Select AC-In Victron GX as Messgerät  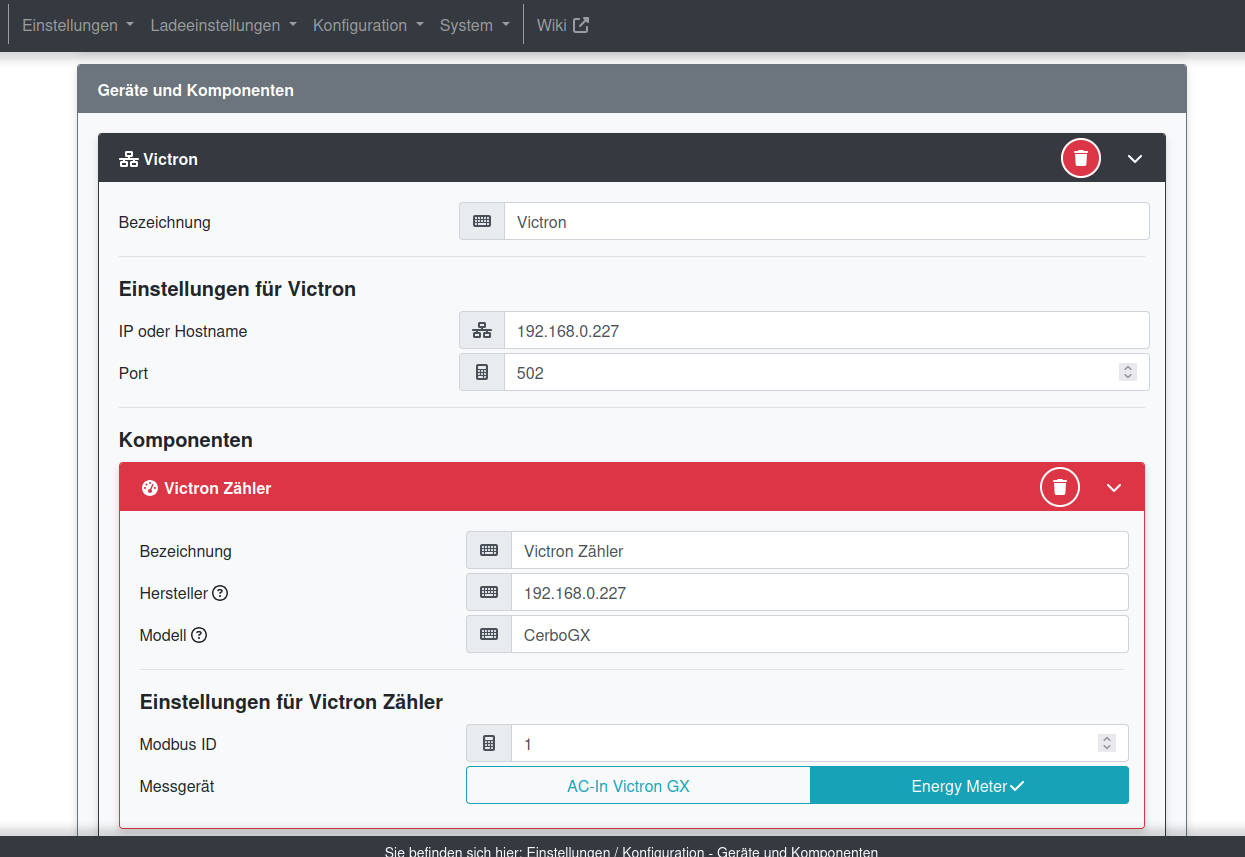[x=638, y=786]
